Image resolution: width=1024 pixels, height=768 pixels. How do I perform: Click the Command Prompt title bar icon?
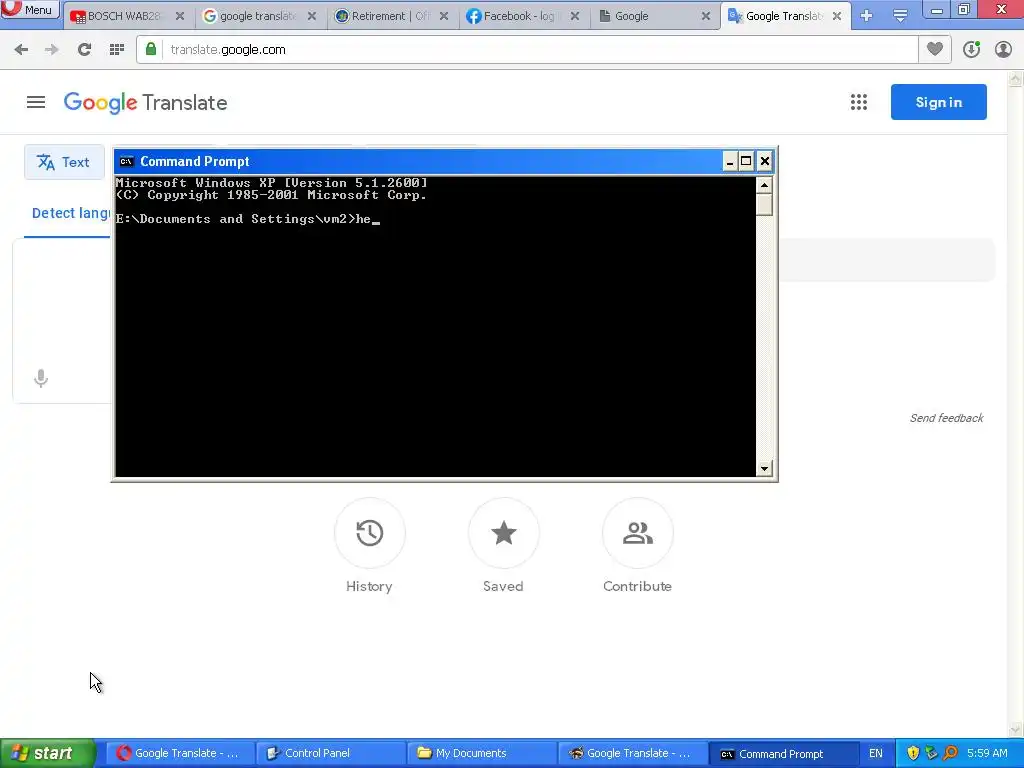(x=127, y=161)
